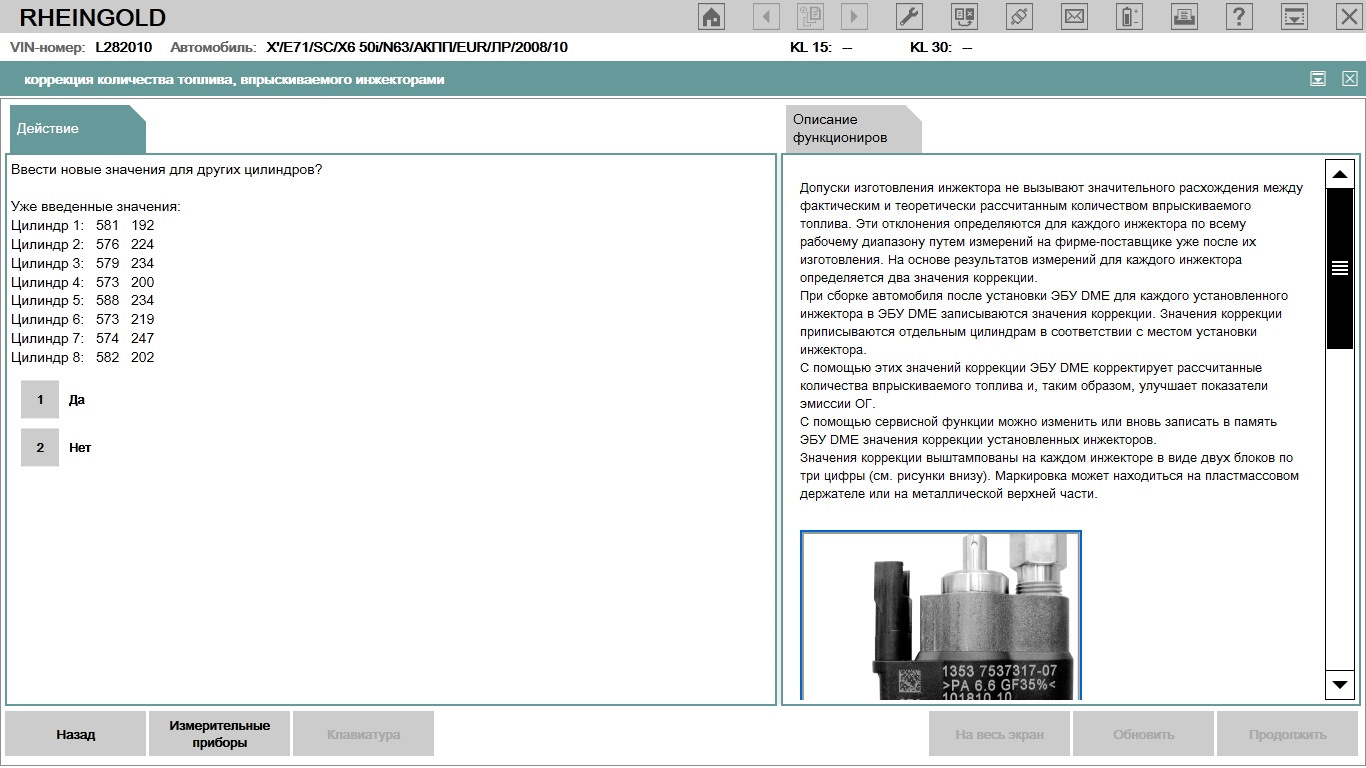Screen dimensions: 1366x768
Task: Click the KL 15 status value
Action: 847,47
